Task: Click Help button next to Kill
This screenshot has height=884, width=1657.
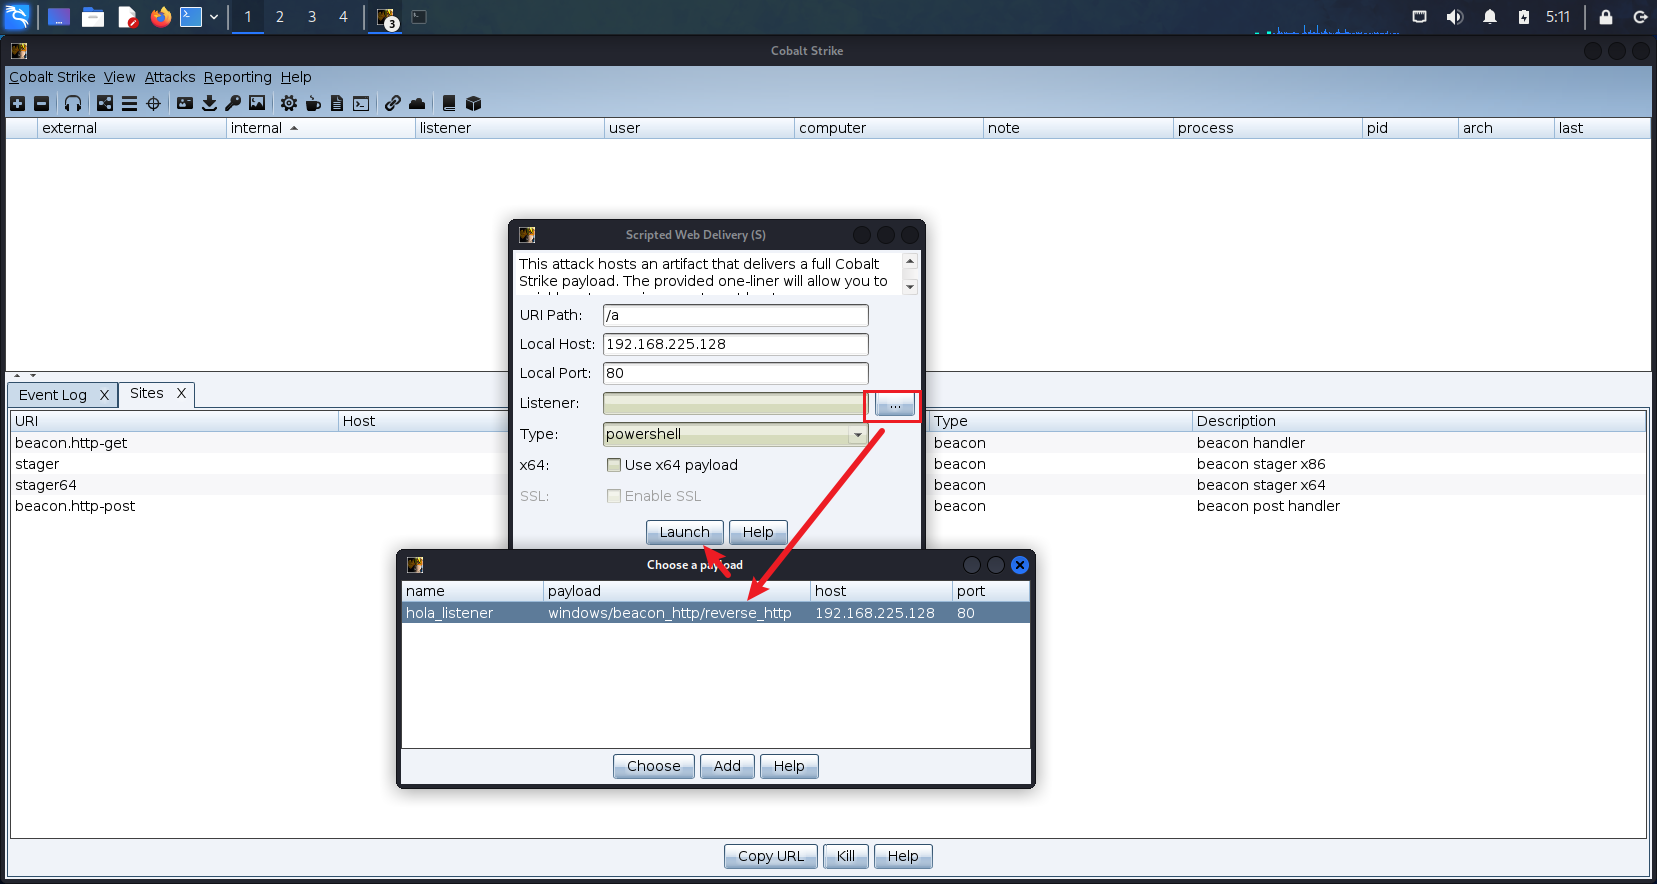Action: click(903, 856)
